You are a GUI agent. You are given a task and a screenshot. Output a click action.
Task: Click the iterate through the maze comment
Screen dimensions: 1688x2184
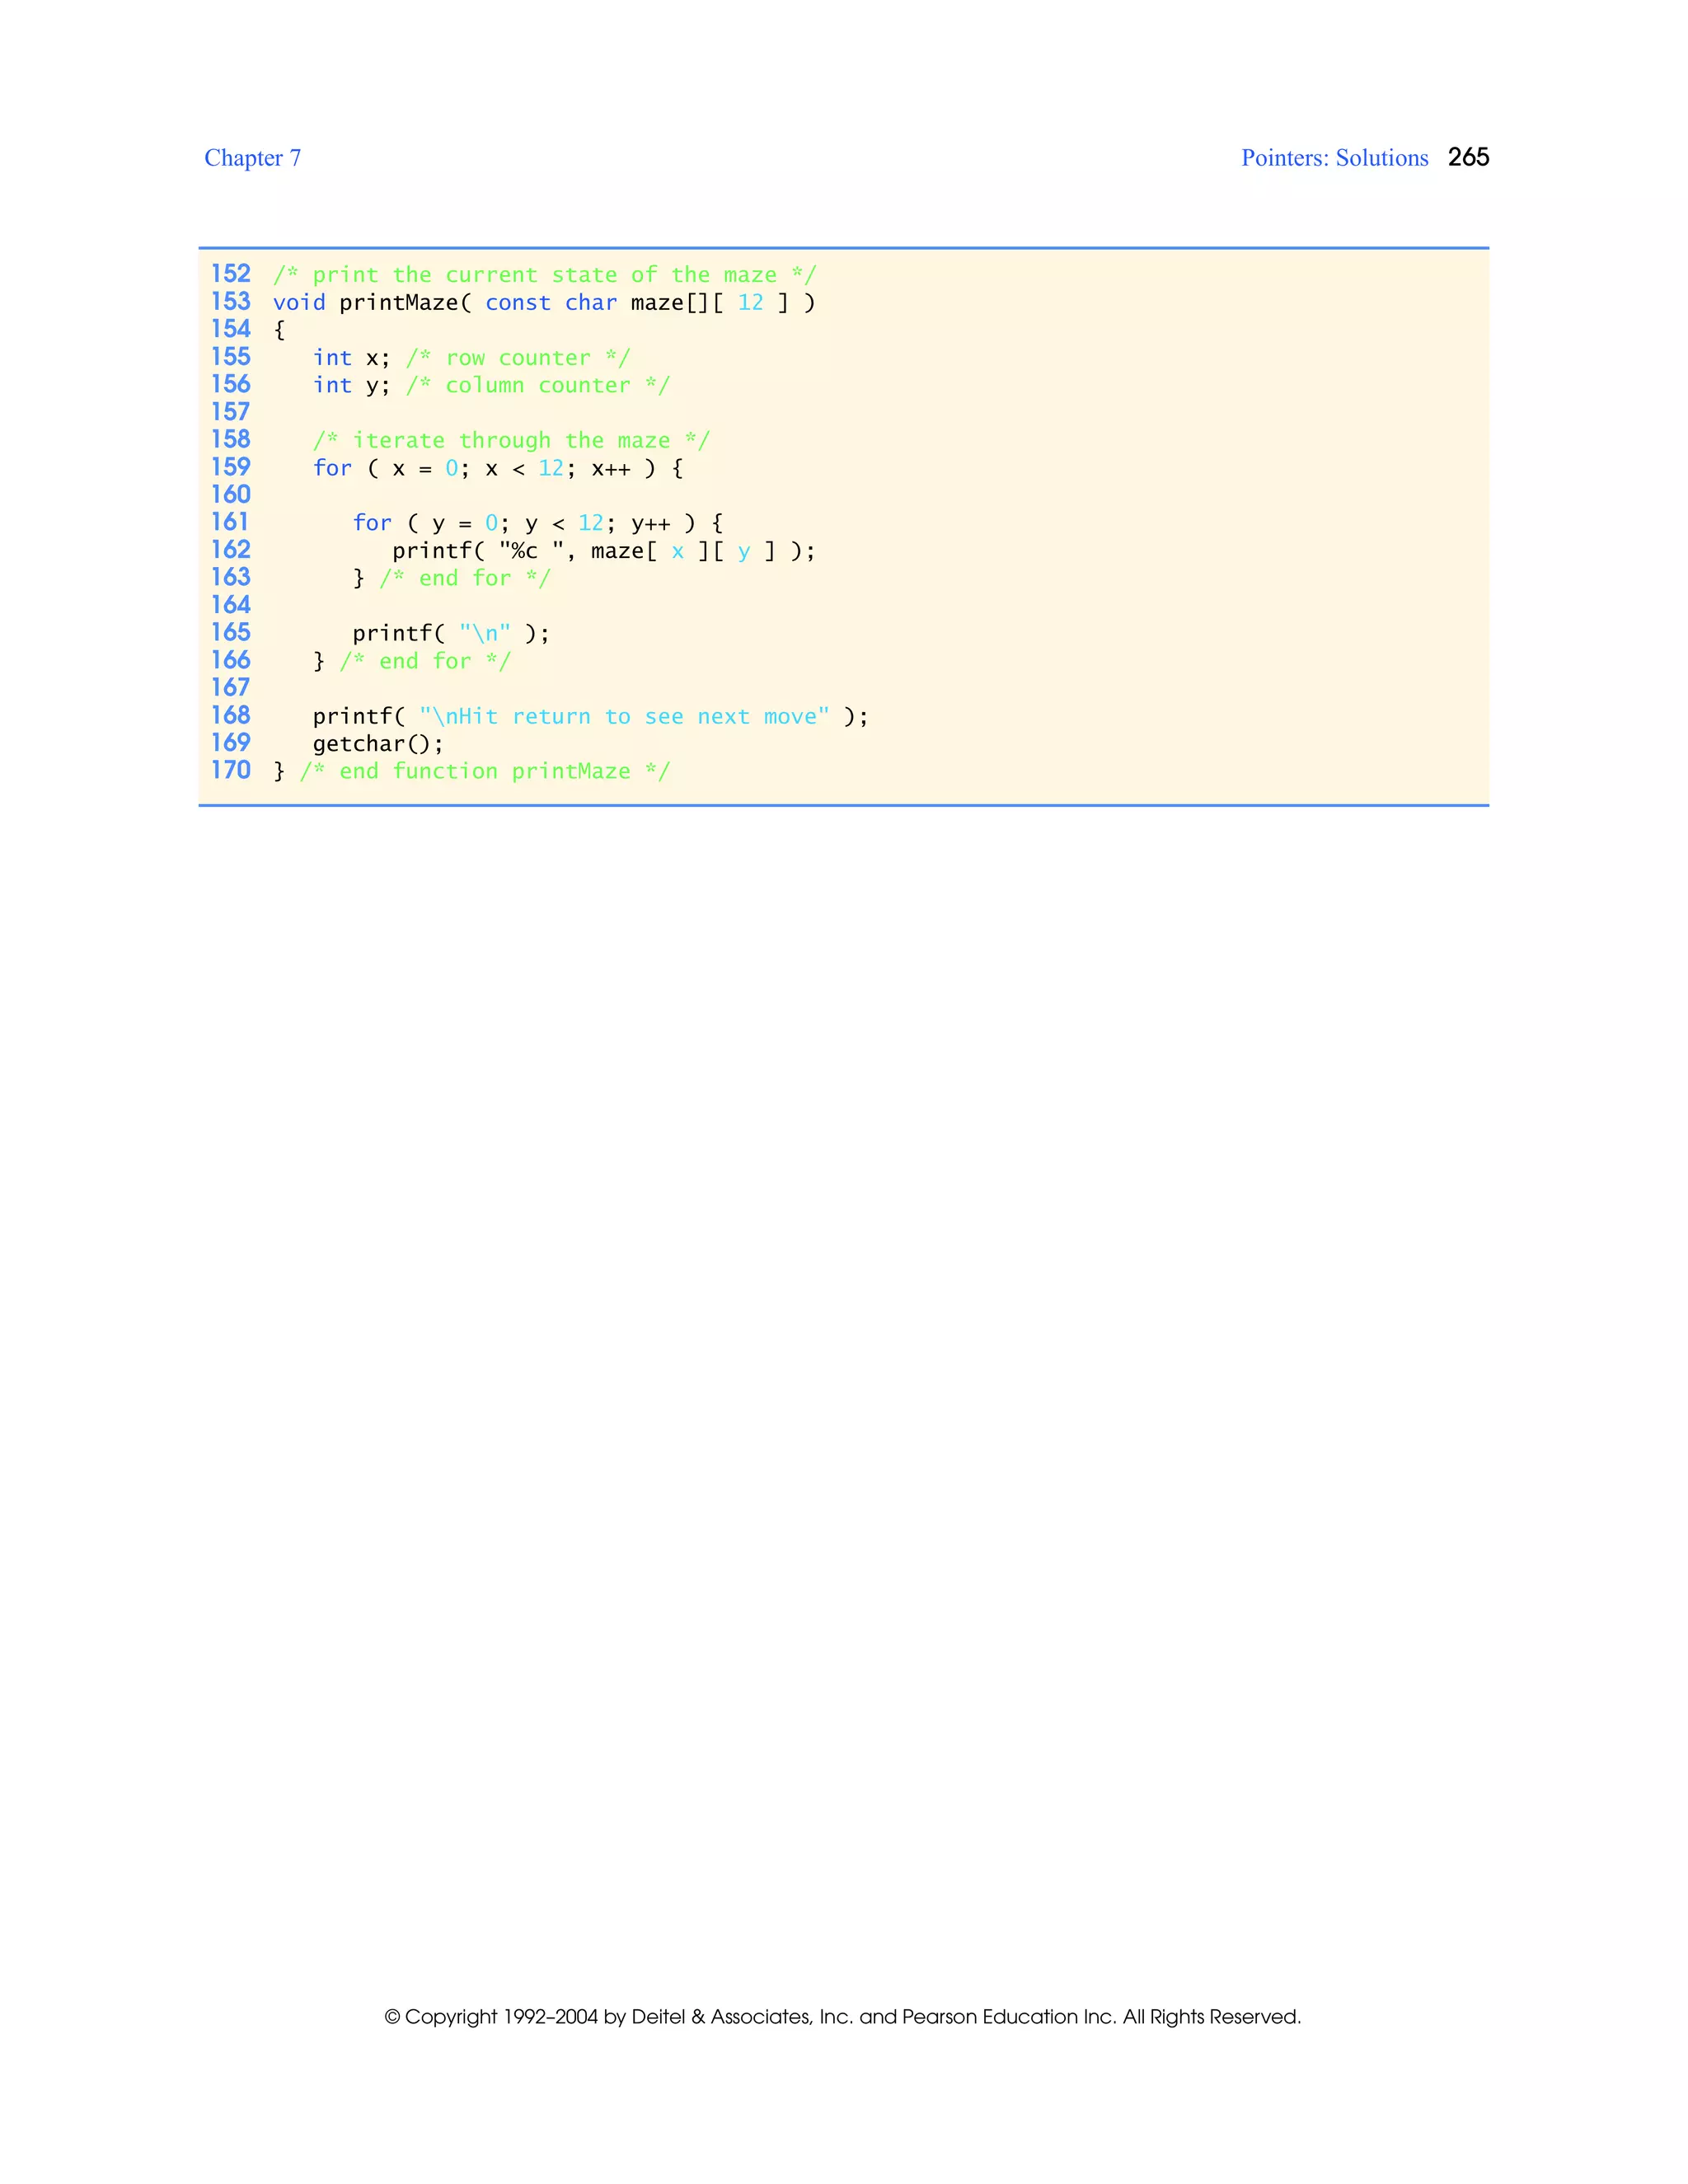[511, 440]
